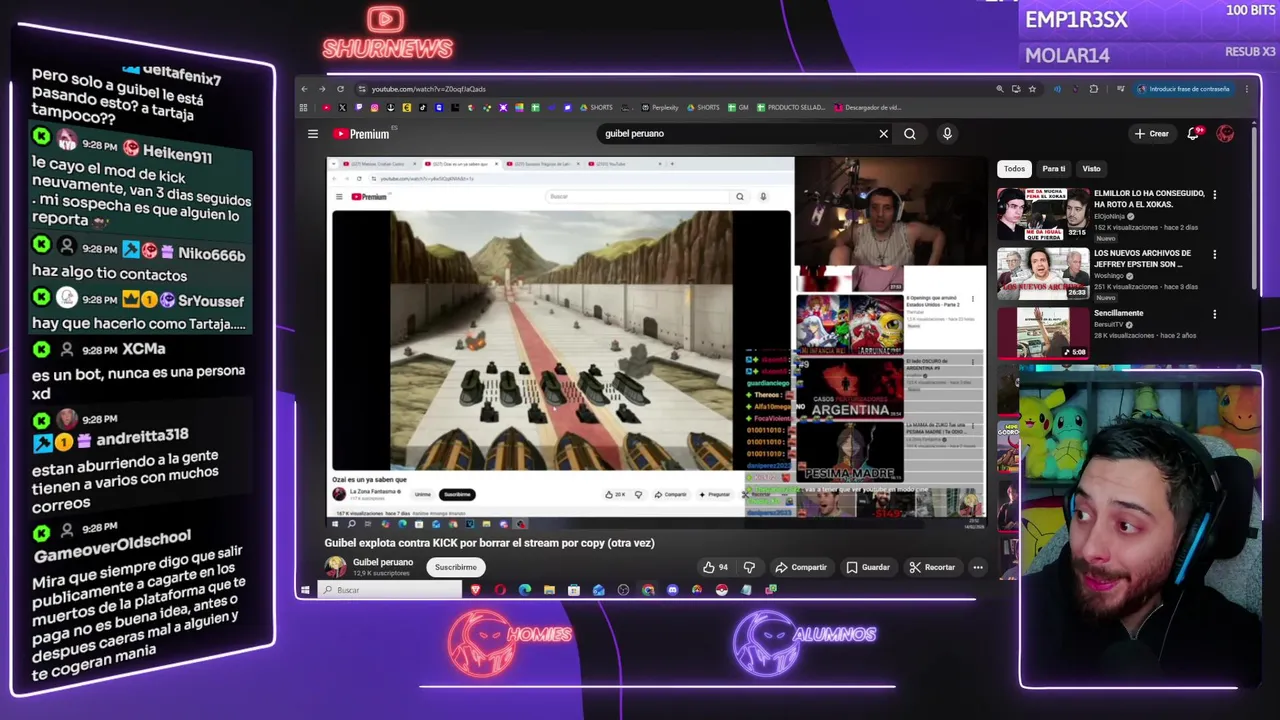Bookmark this page with the star

pyautogui.click(x=1033, y=89)
